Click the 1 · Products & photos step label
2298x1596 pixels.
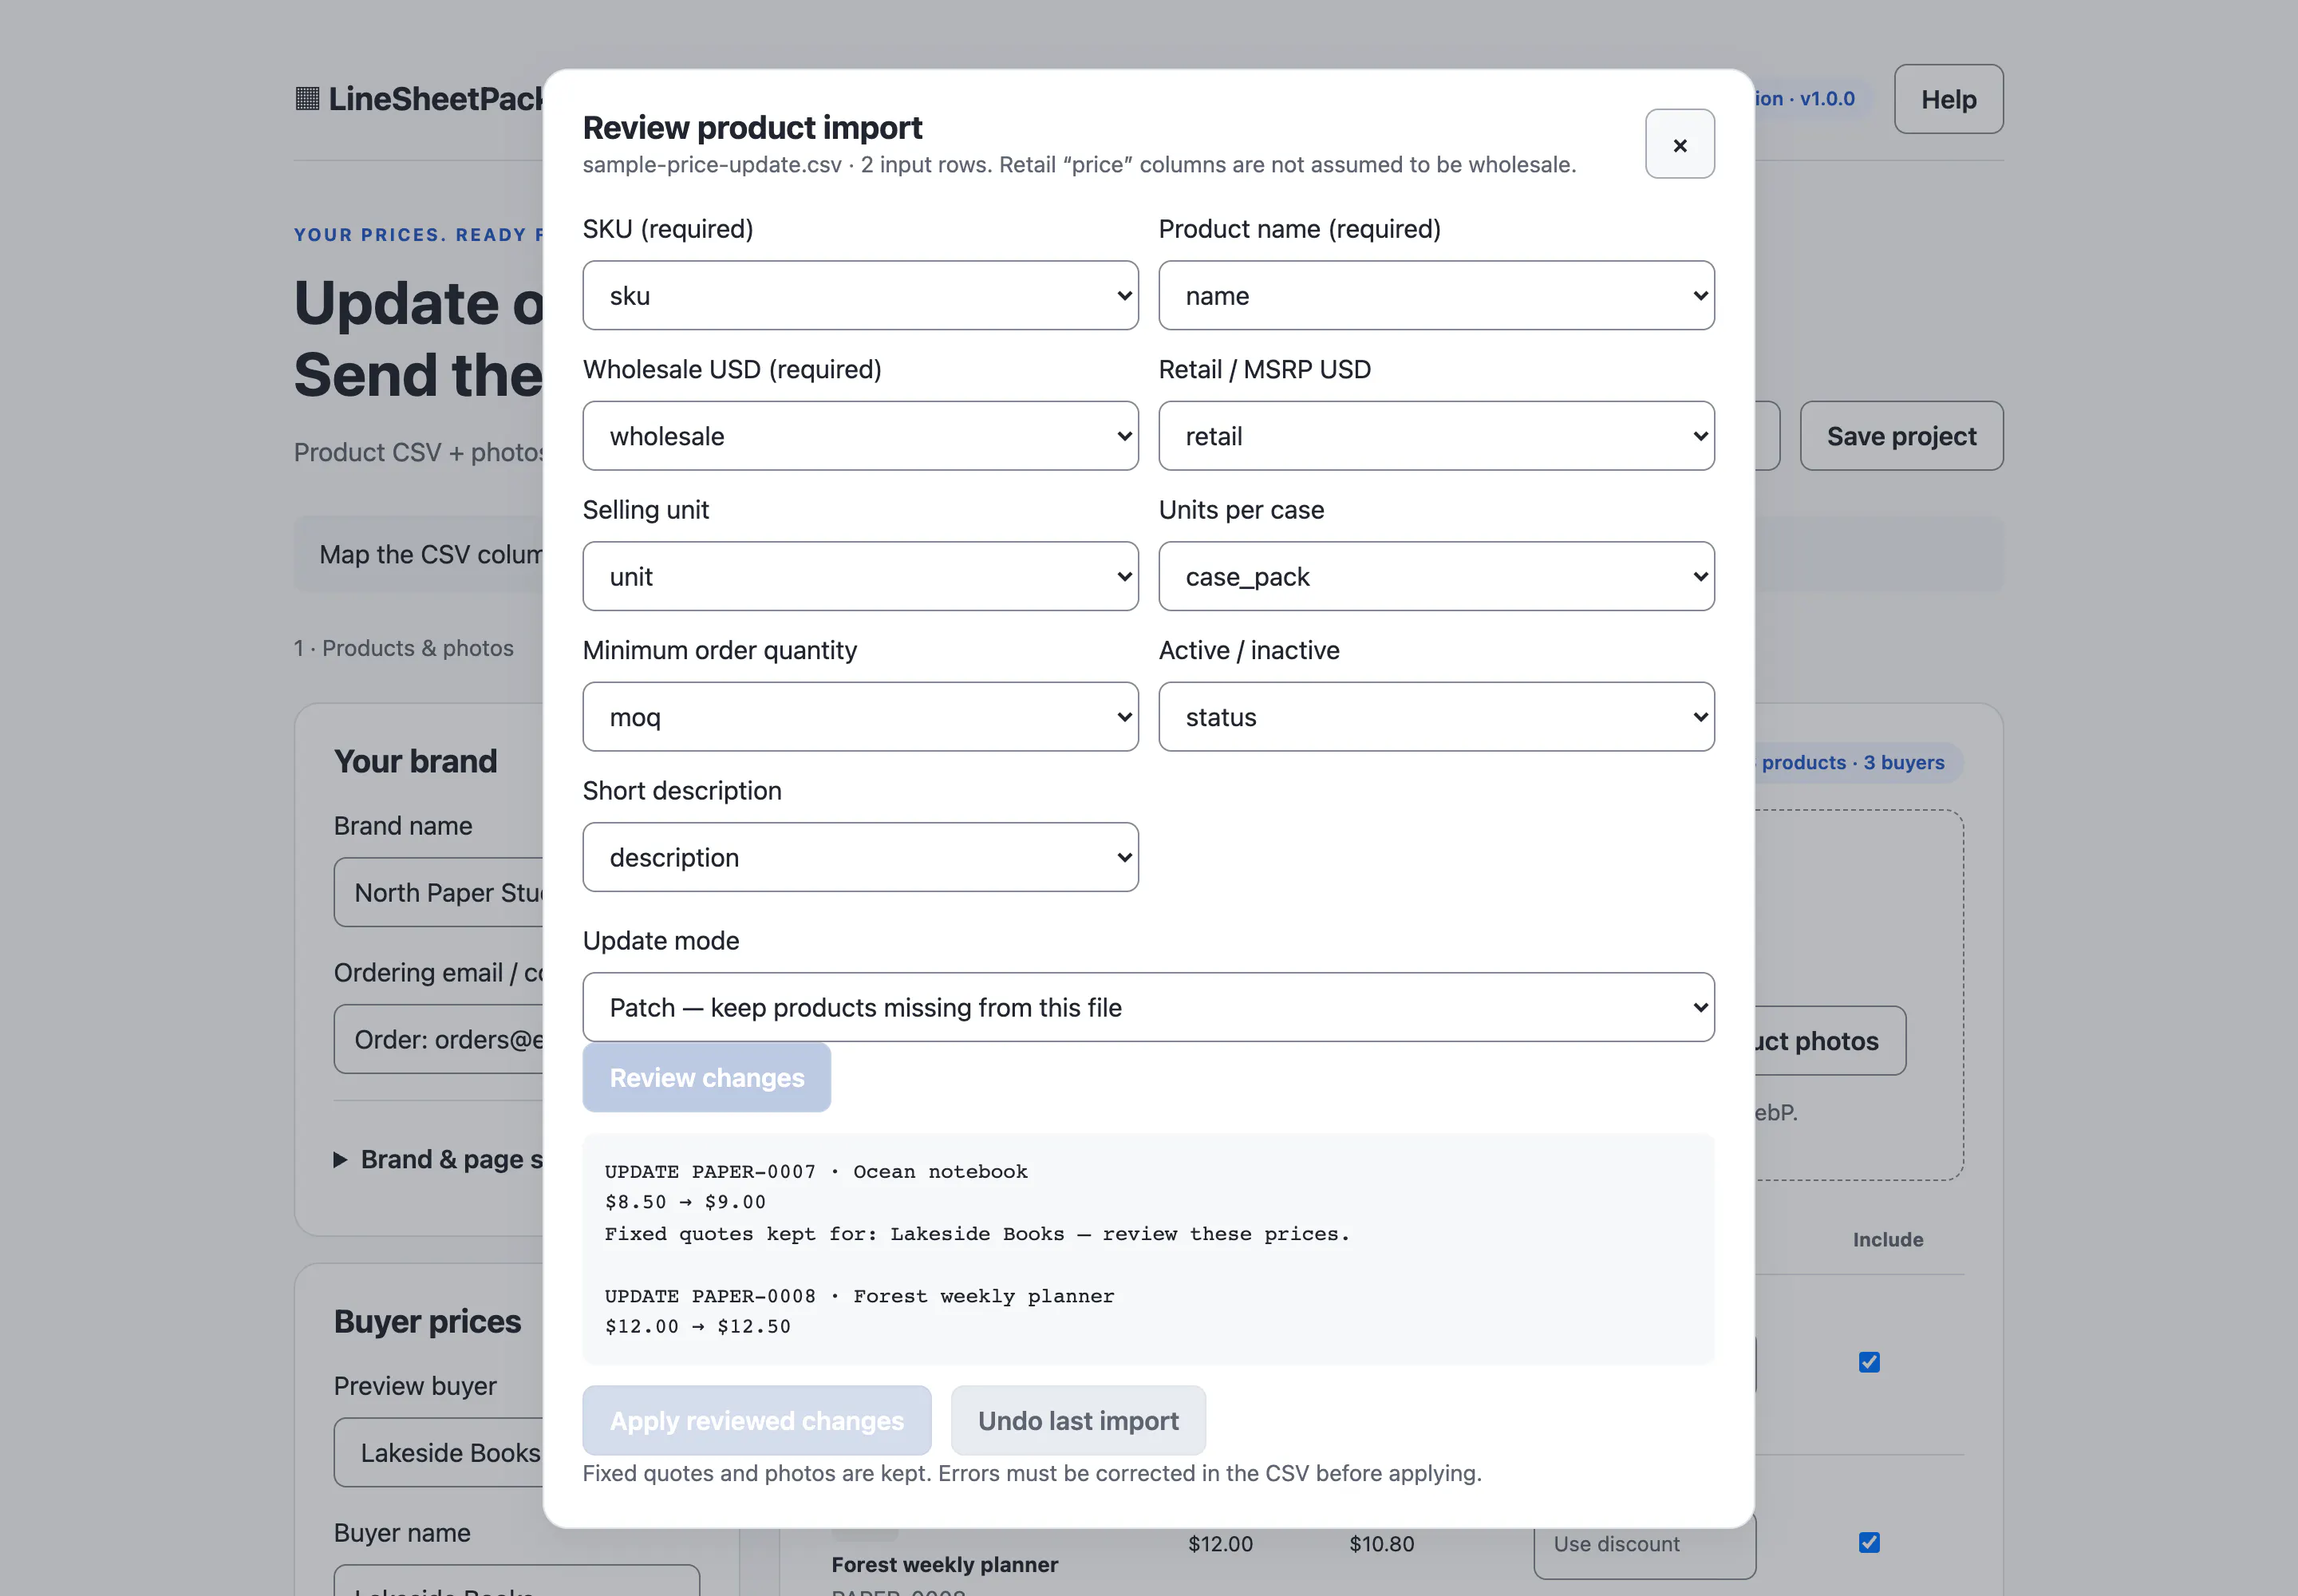403,648
